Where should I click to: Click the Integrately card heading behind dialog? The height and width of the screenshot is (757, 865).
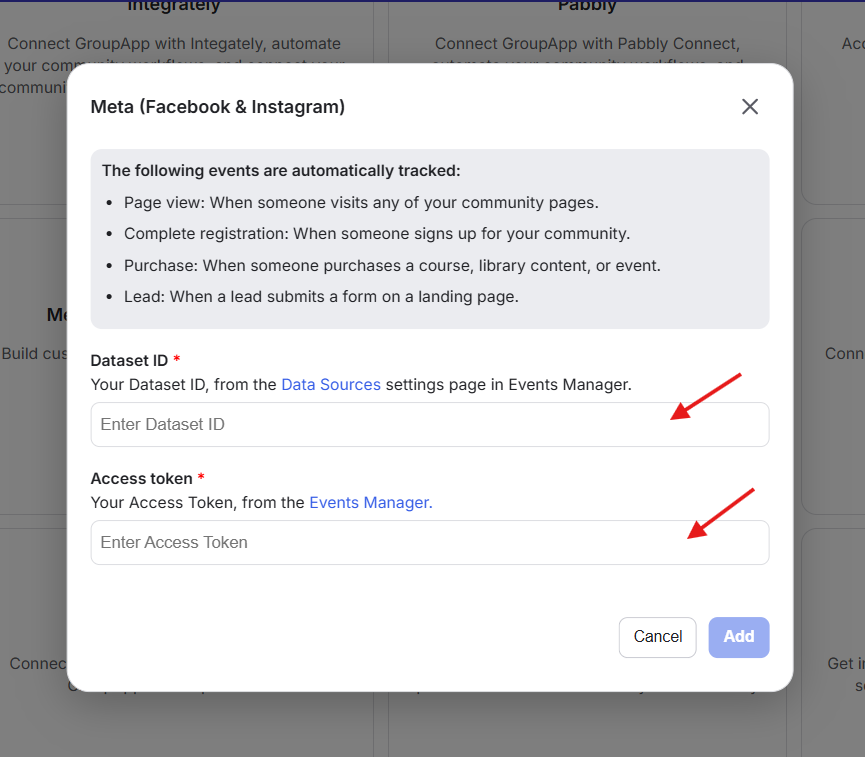(173, 6)
